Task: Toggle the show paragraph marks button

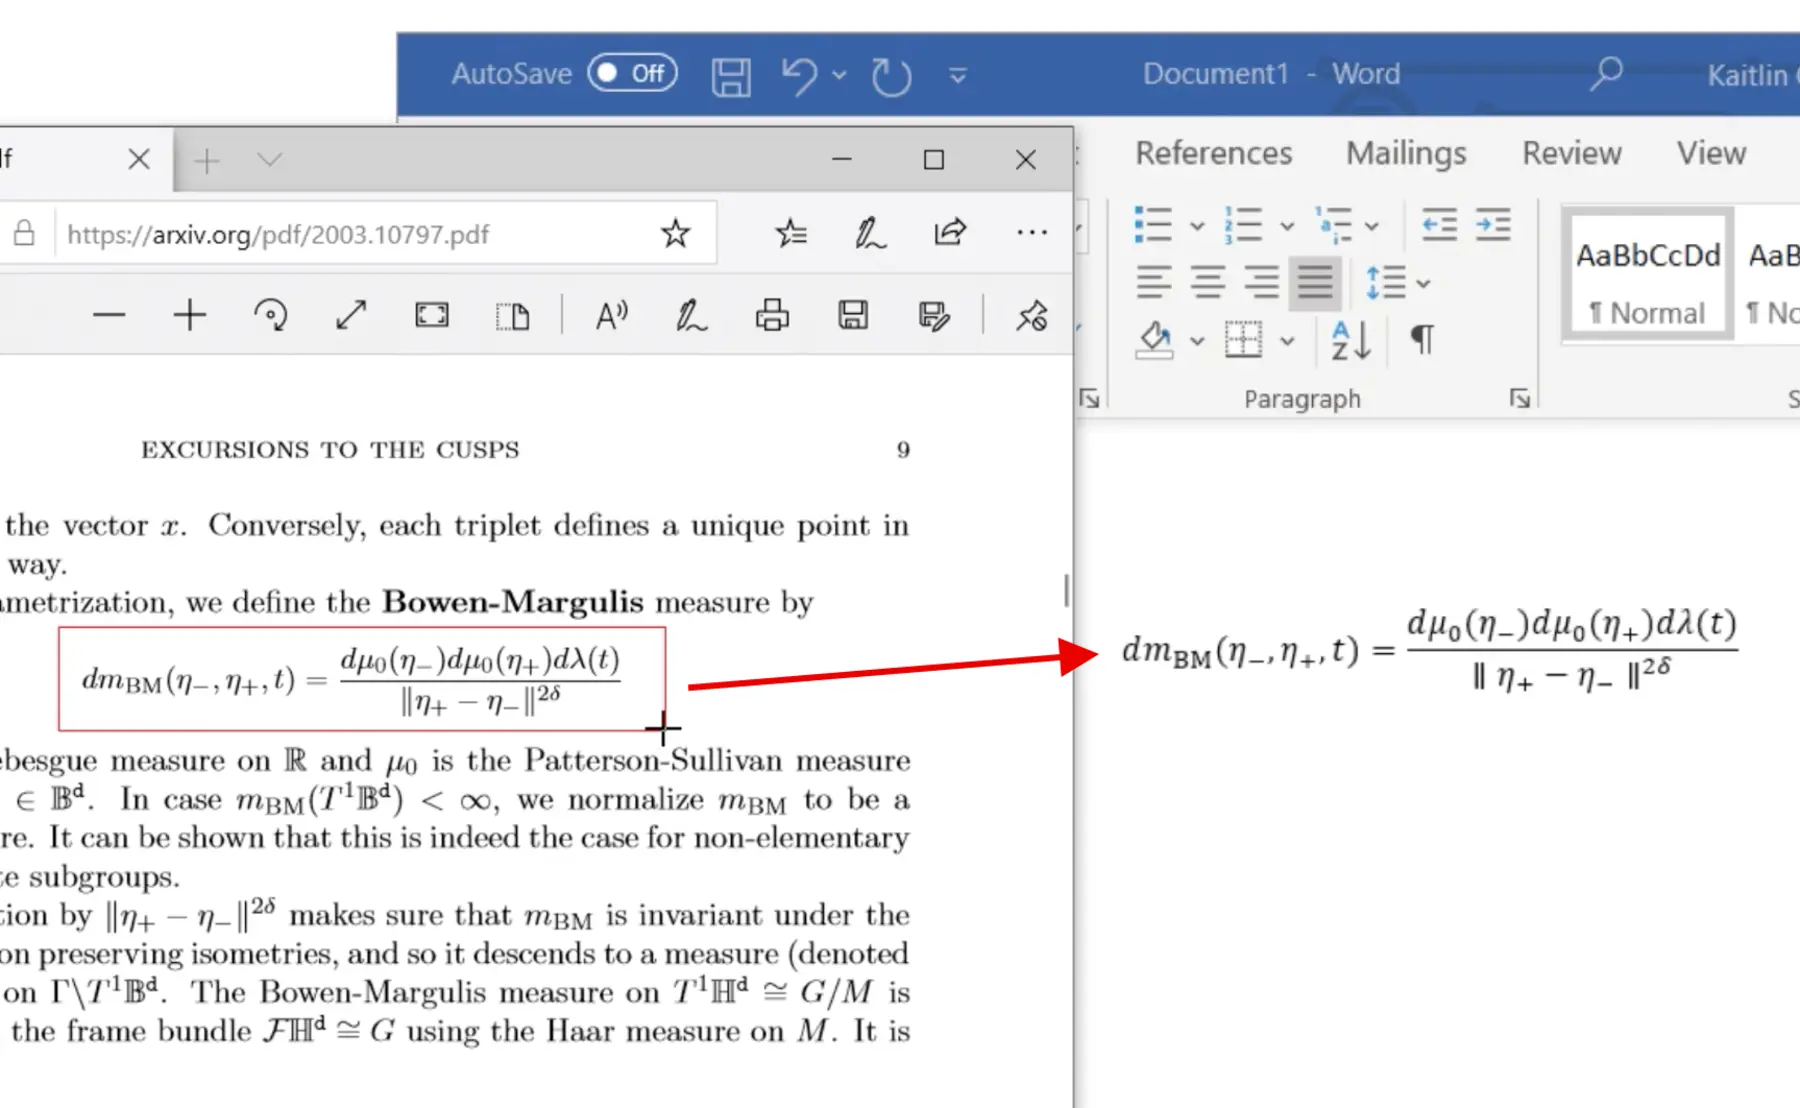Action: pyautogui.click(x=1422, y=340)
